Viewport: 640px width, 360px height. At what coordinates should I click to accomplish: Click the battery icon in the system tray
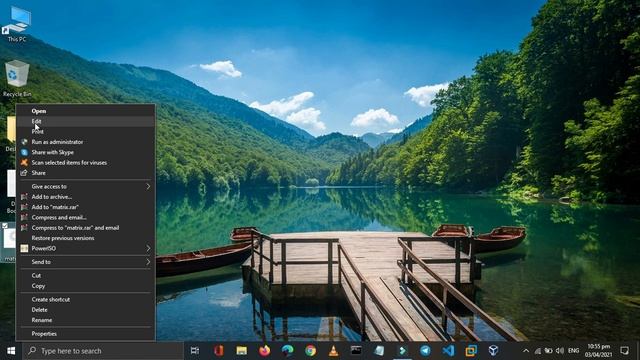point(549,351)
